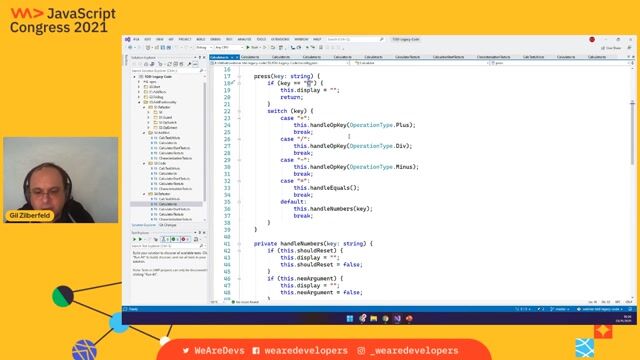Collapse the 04 Refactor folder
Viewport: 640px width, 360px height.
pyautogui.click(x=144, y=194)
